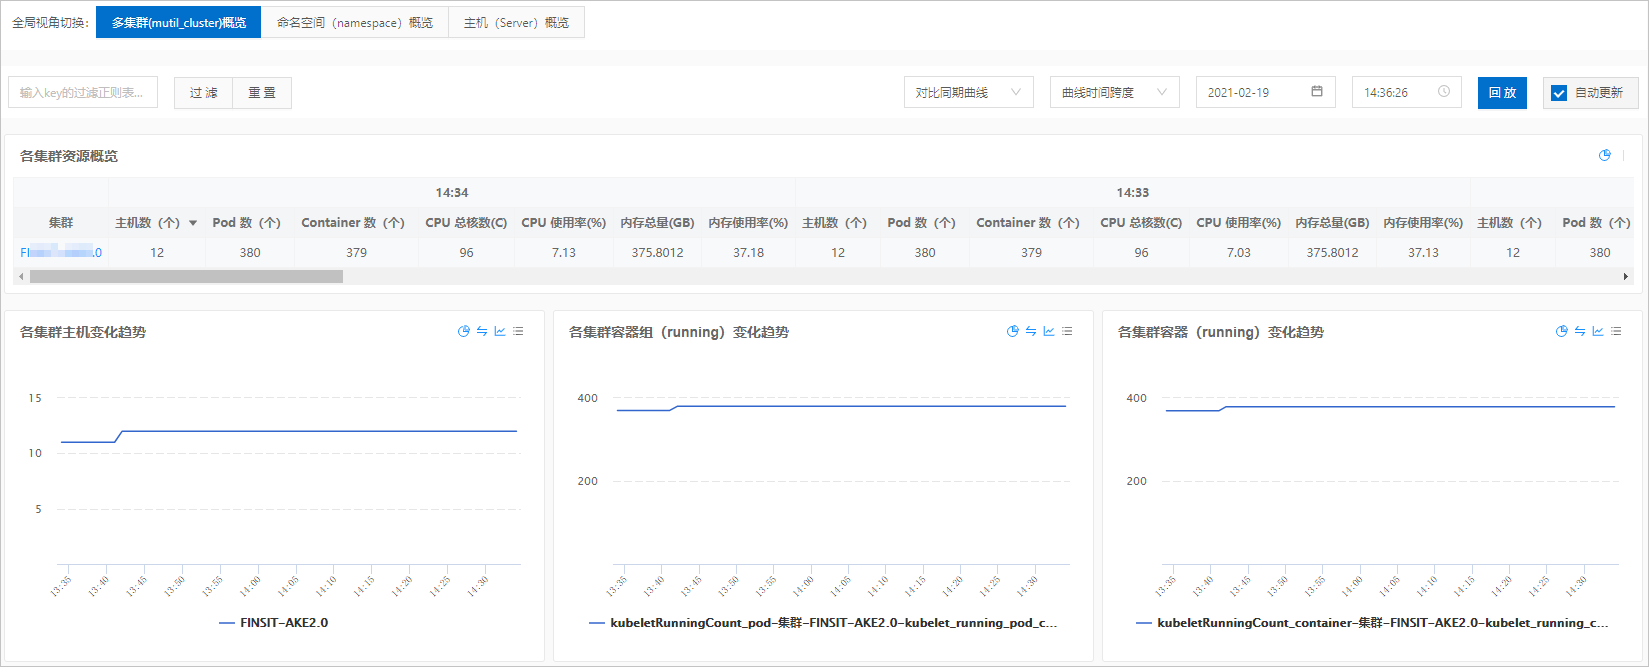Image resolution: width=1649 pixels, height=667 pixels.
Task: Click 7.03 CPU usage cell
Action: click(x=1239, y=252)
